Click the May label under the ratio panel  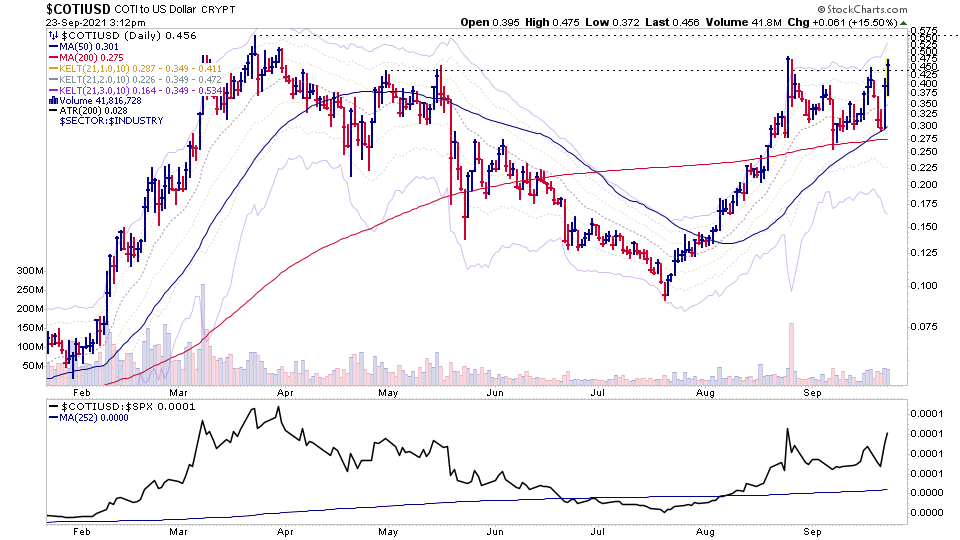pyautogui.click(x=388, y=532)
